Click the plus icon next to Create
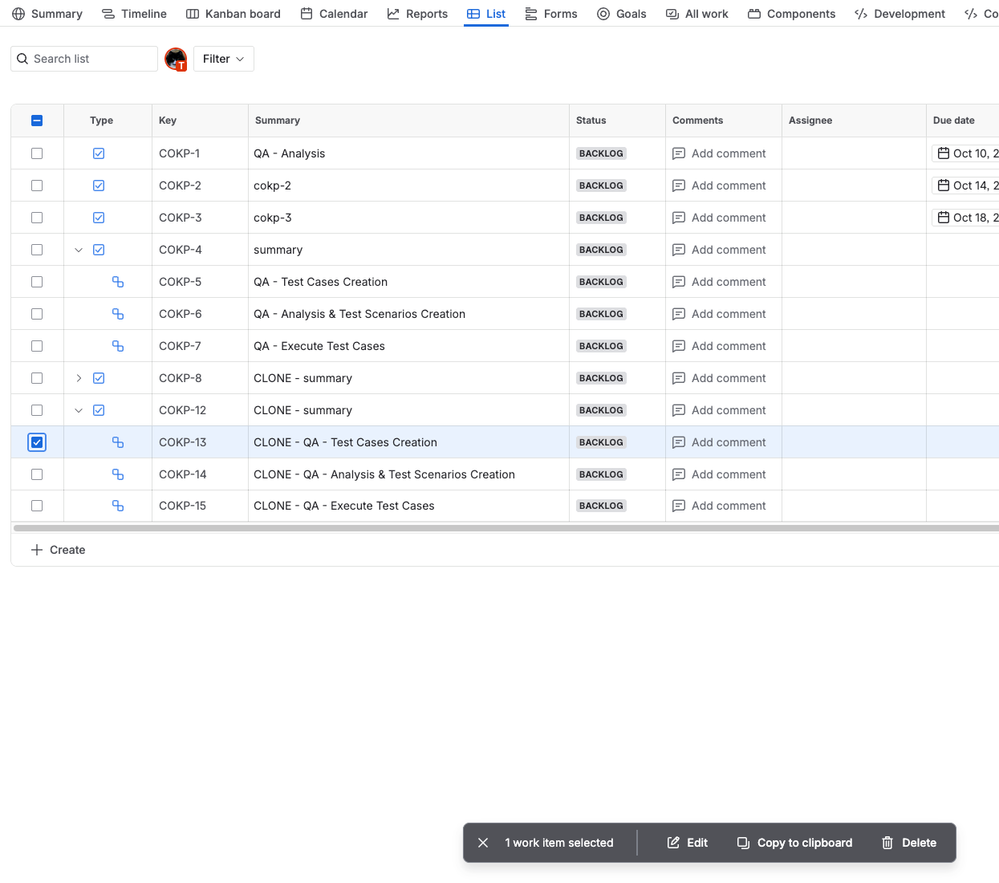The image size is (999, 883). point(37,550)
